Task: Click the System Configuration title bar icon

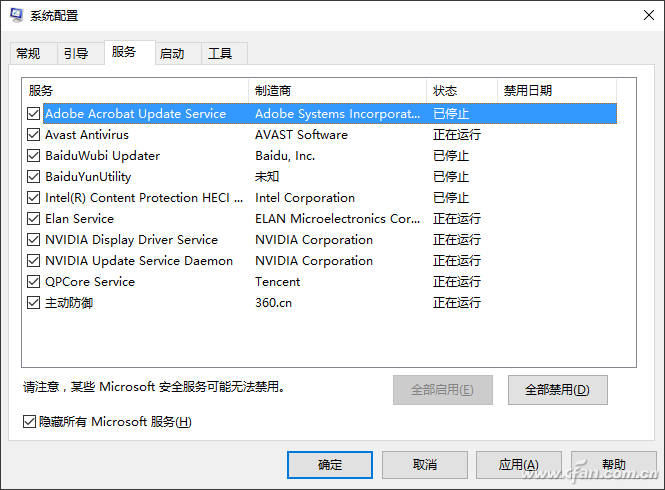Action: pyautogui.click(x=18, y=15)
